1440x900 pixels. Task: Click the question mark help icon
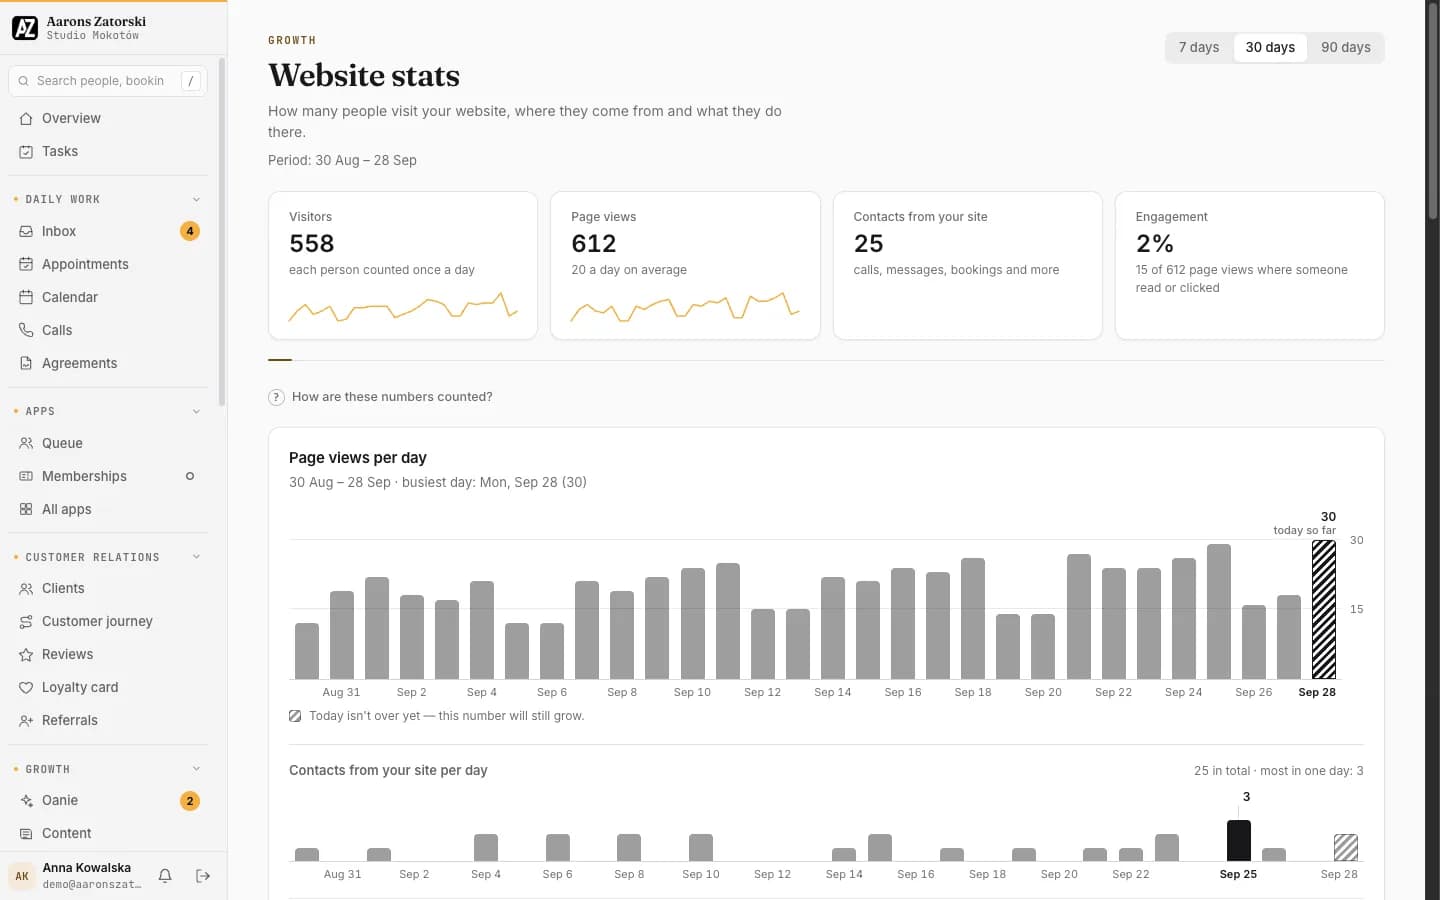(x=276, y=397)
